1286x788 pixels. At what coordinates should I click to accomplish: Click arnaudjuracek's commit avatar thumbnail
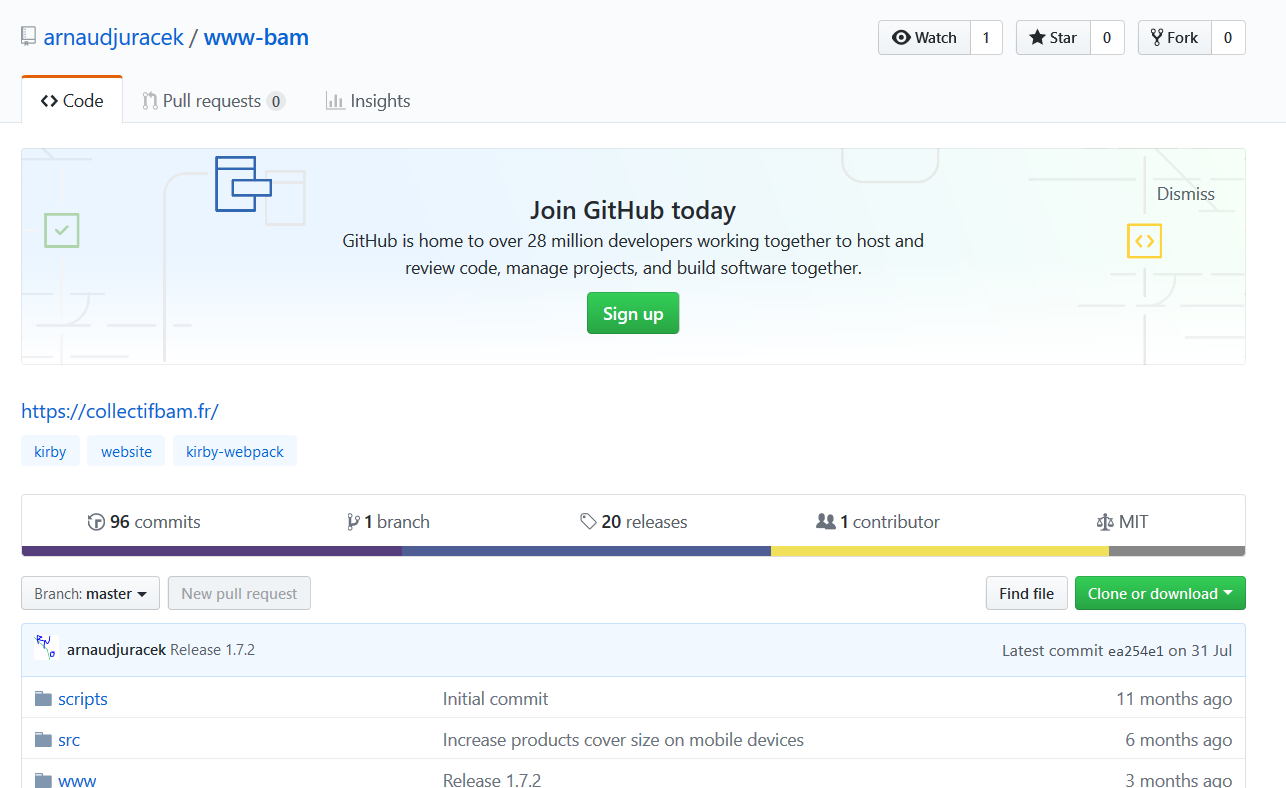click(x=46, y=648)
